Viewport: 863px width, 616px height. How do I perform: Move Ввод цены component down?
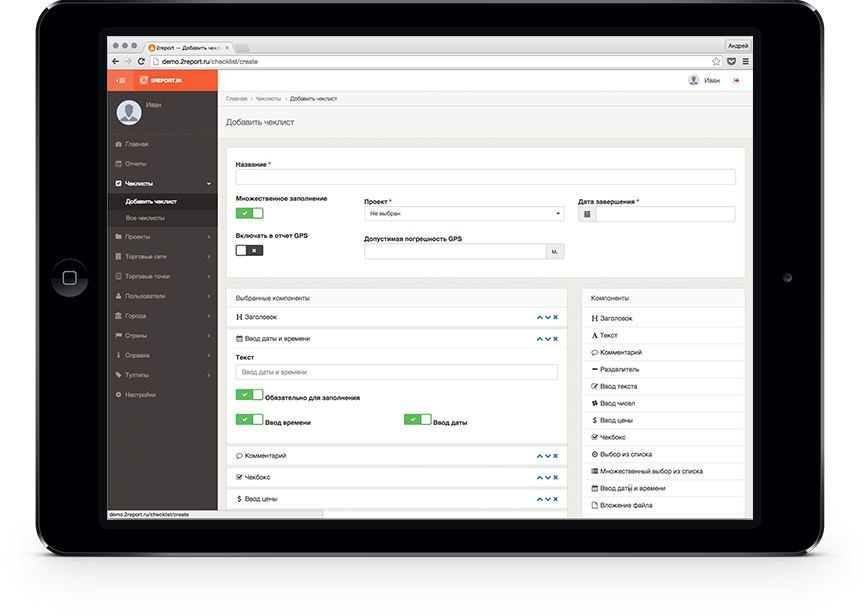[x=548, y=499]
